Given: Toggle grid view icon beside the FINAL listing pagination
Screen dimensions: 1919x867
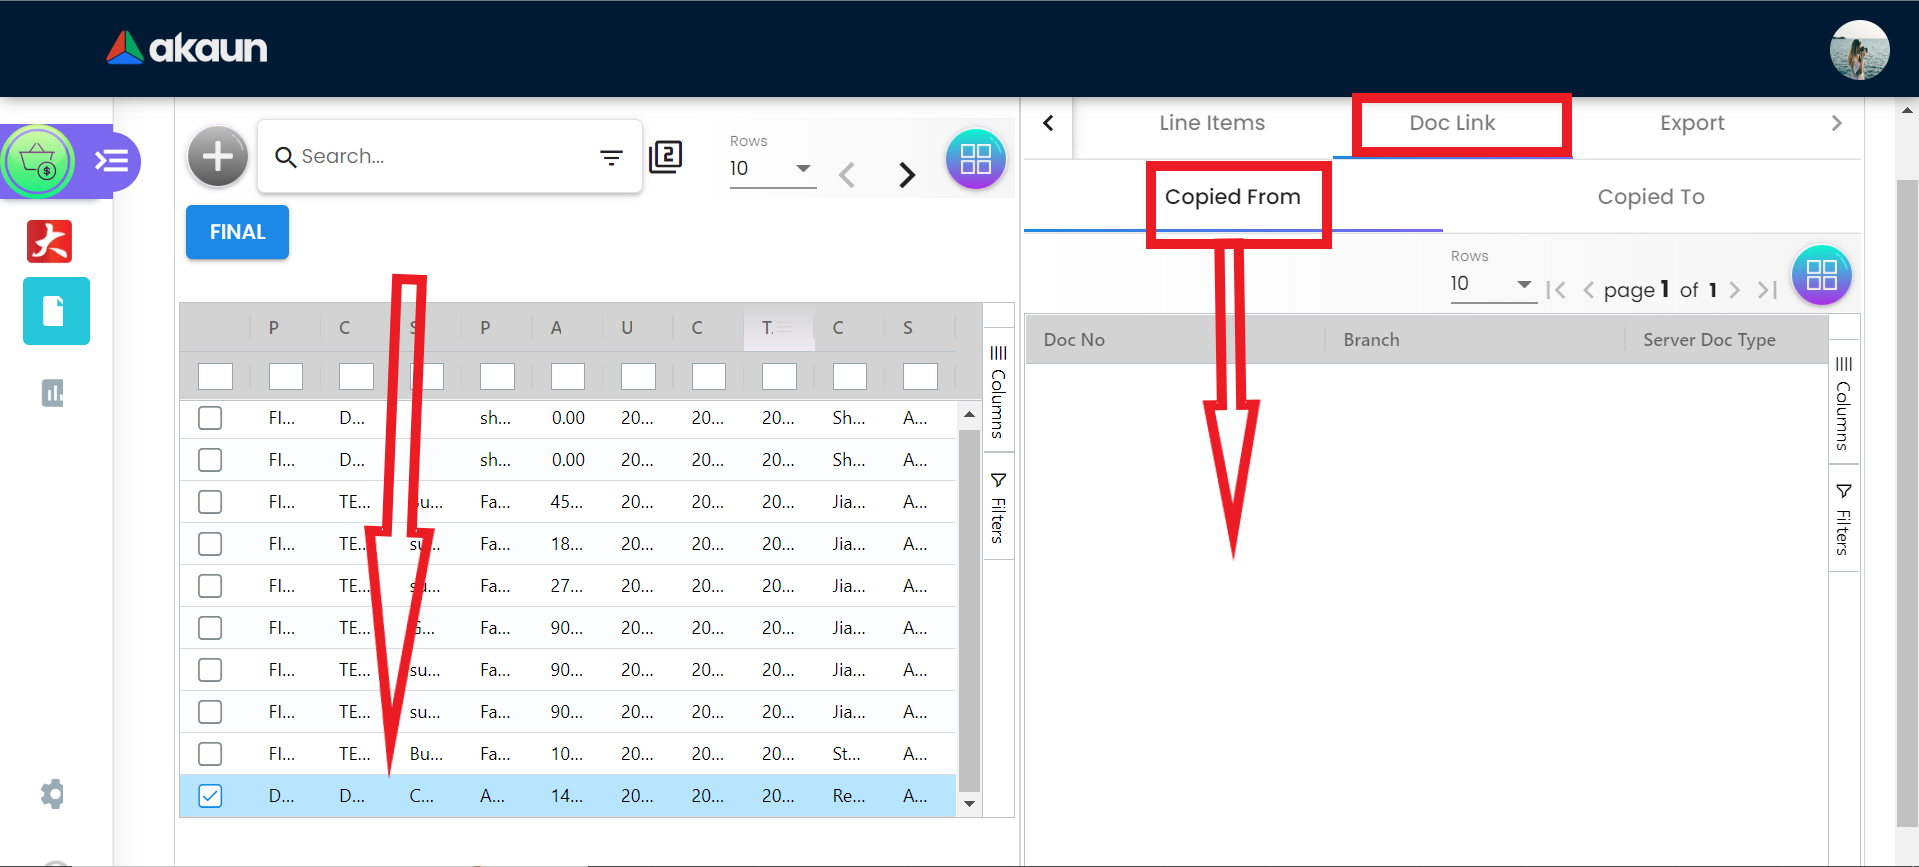Looking at the screenshot, I should [975, 159].
